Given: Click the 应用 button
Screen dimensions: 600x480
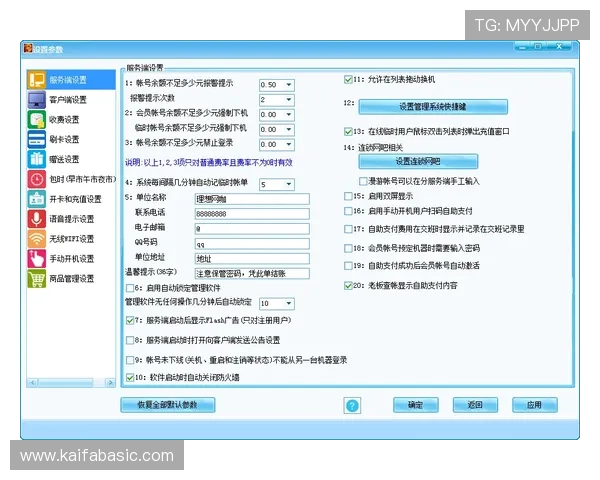Looking at the screenshot, I should point(535,405).
